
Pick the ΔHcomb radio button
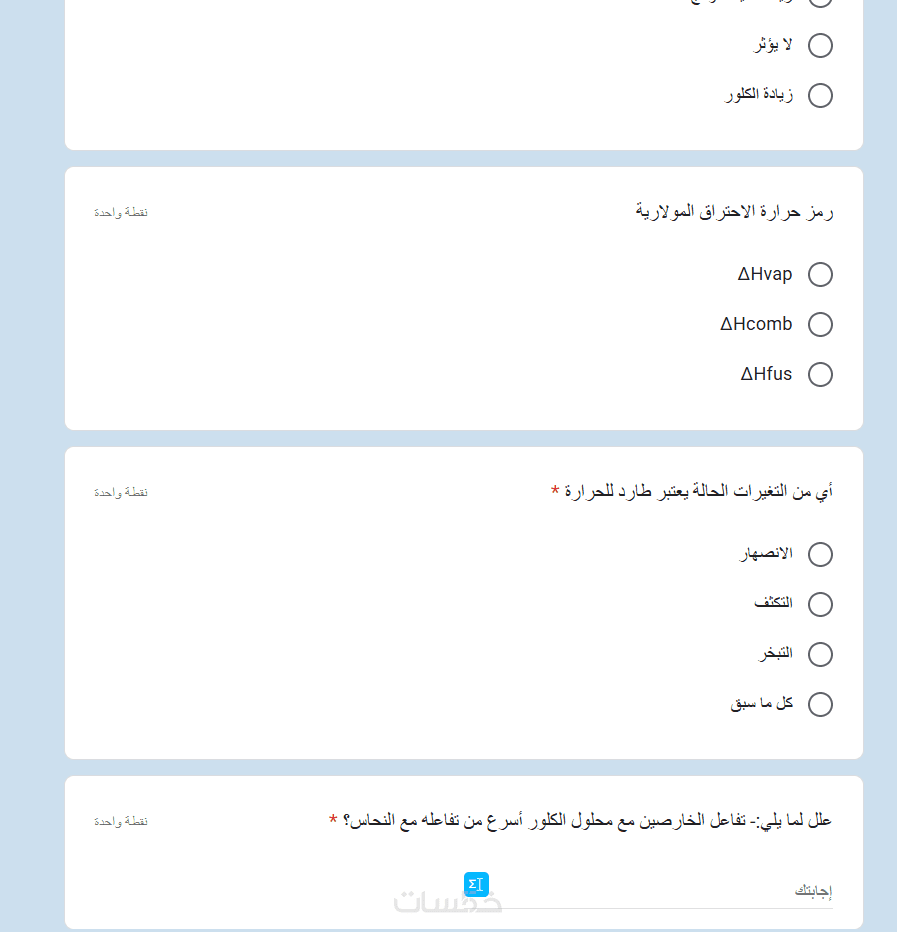[x=820, y=325]
